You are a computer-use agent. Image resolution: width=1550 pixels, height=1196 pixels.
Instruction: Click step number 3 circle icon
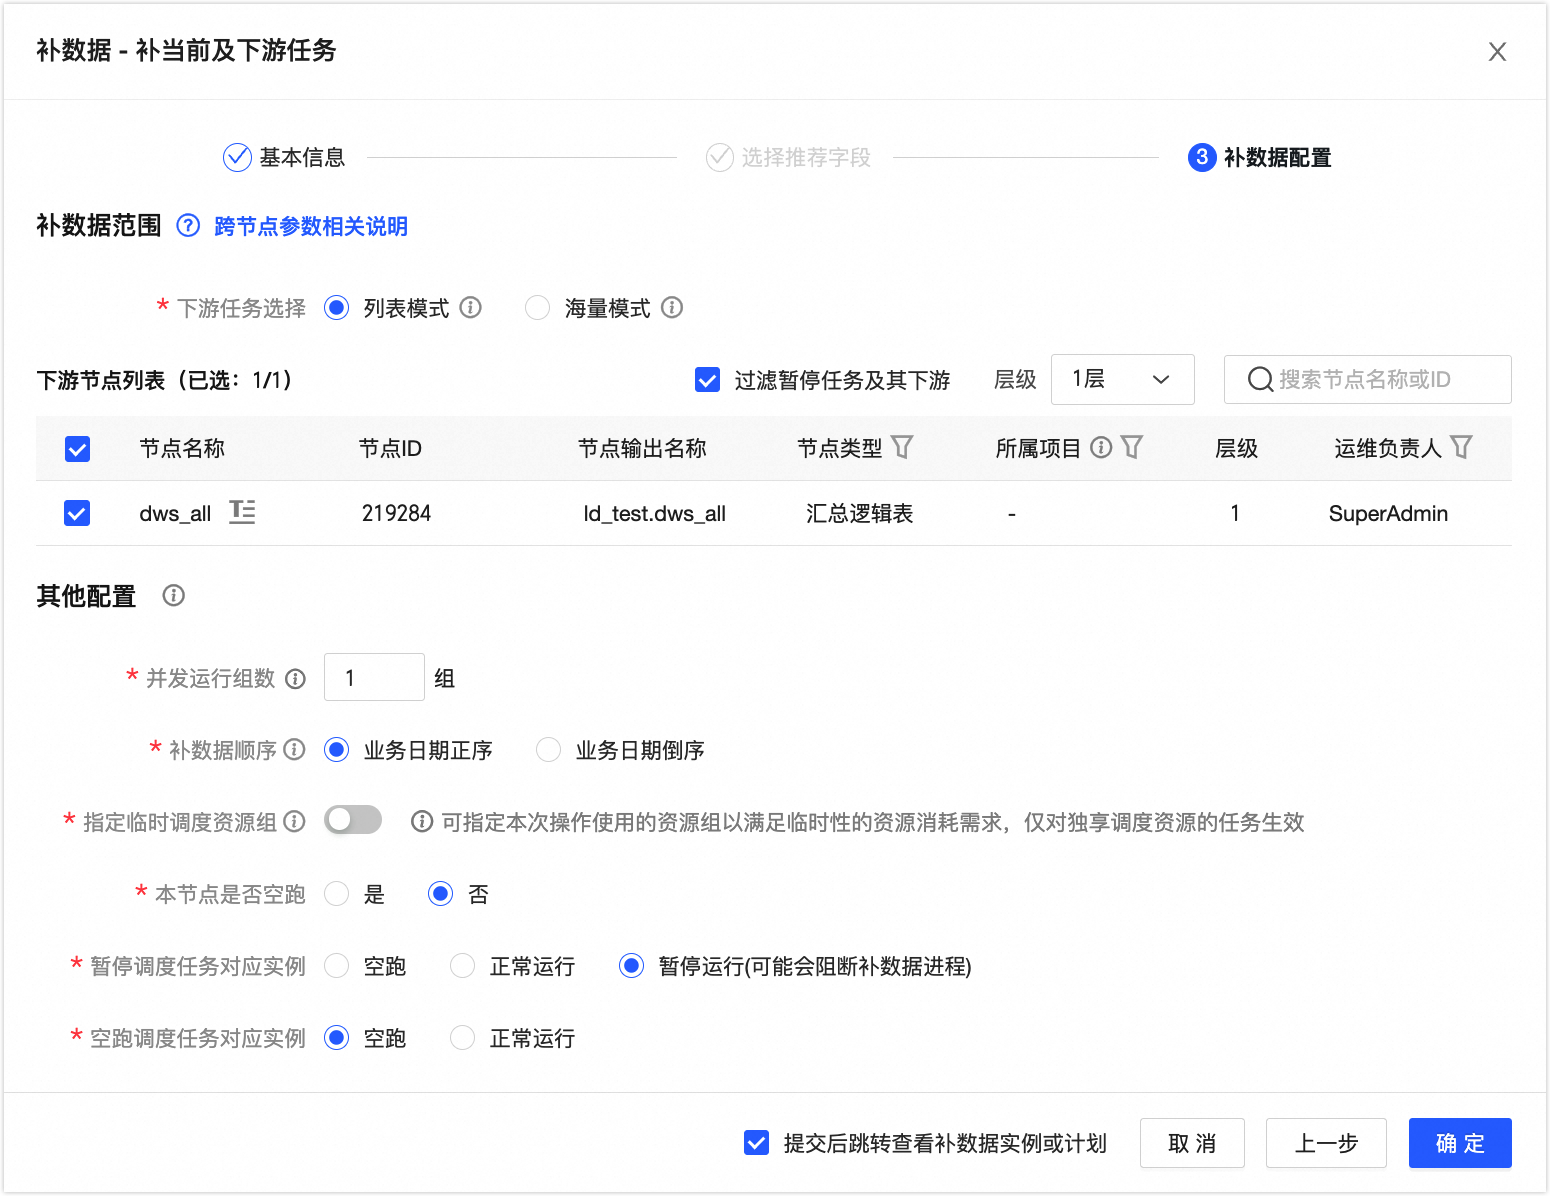(1202, 157)
